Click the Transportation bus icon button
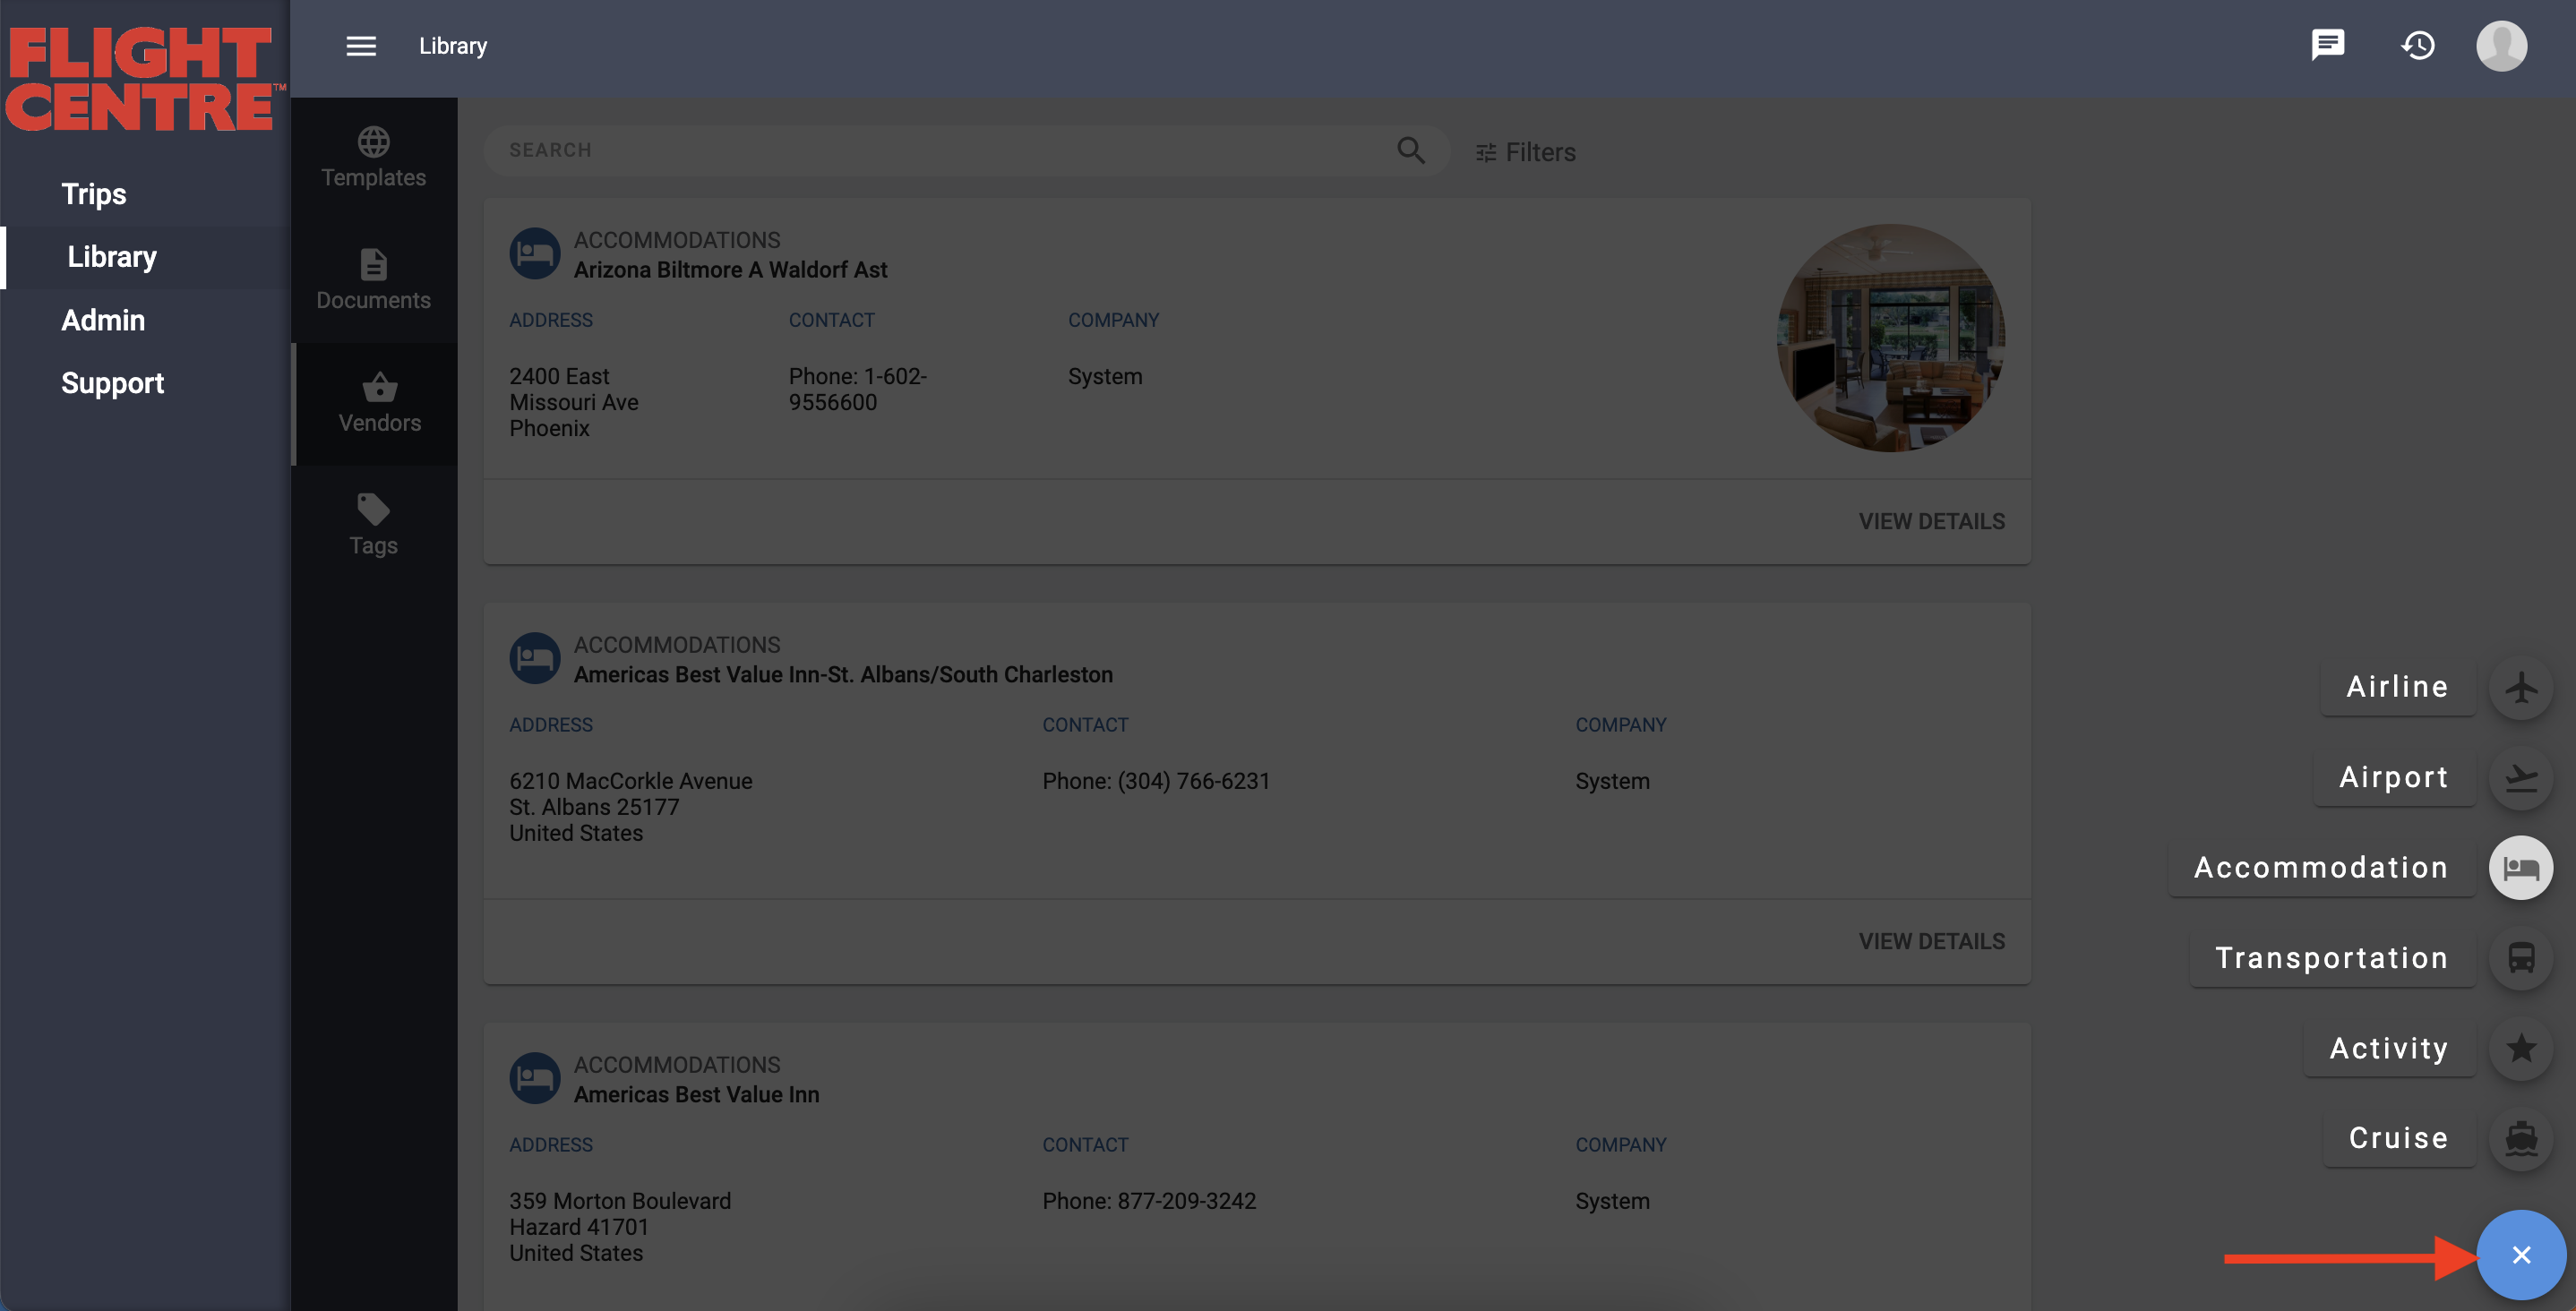Image resolution: width=2576 pixels, height=1311 pixels. [x=2520, y=958]
